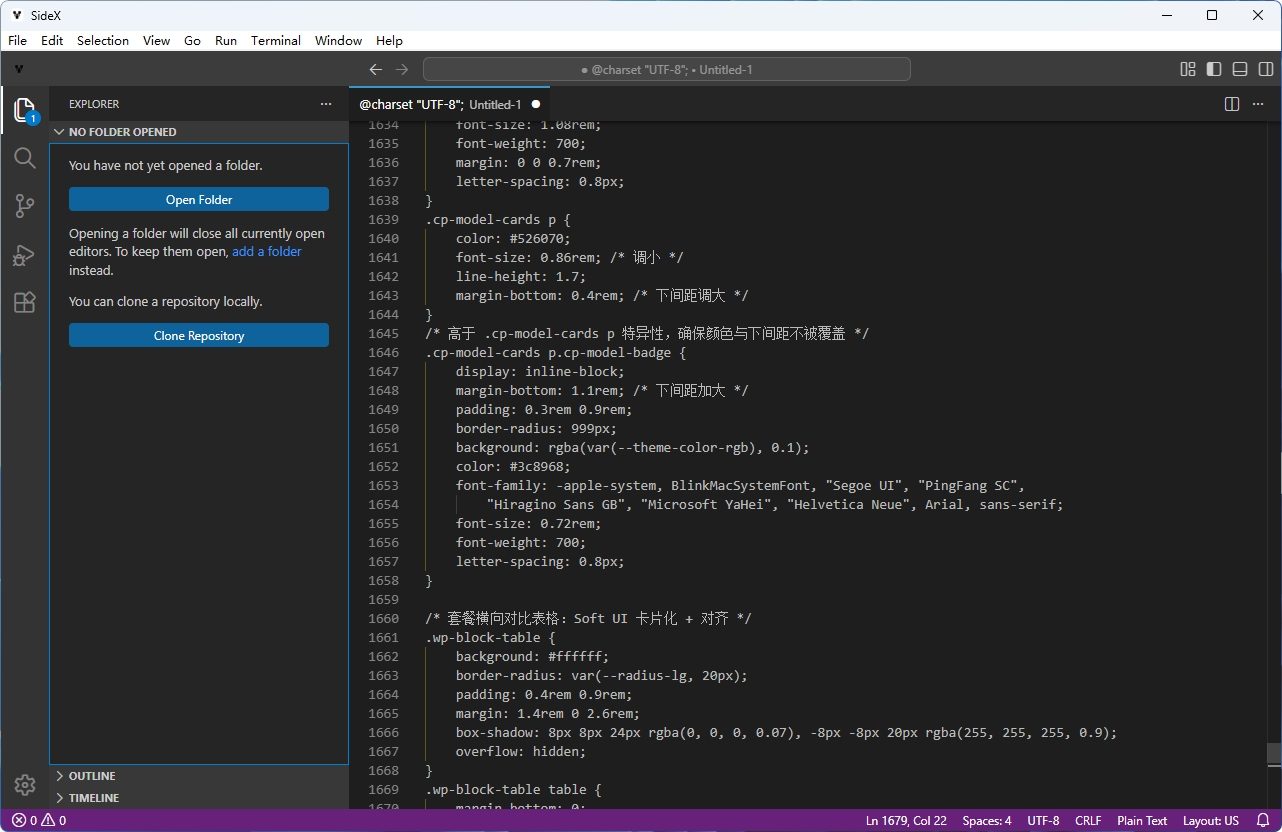
Task: Open the Terminal menu
Action: (276, 41)
